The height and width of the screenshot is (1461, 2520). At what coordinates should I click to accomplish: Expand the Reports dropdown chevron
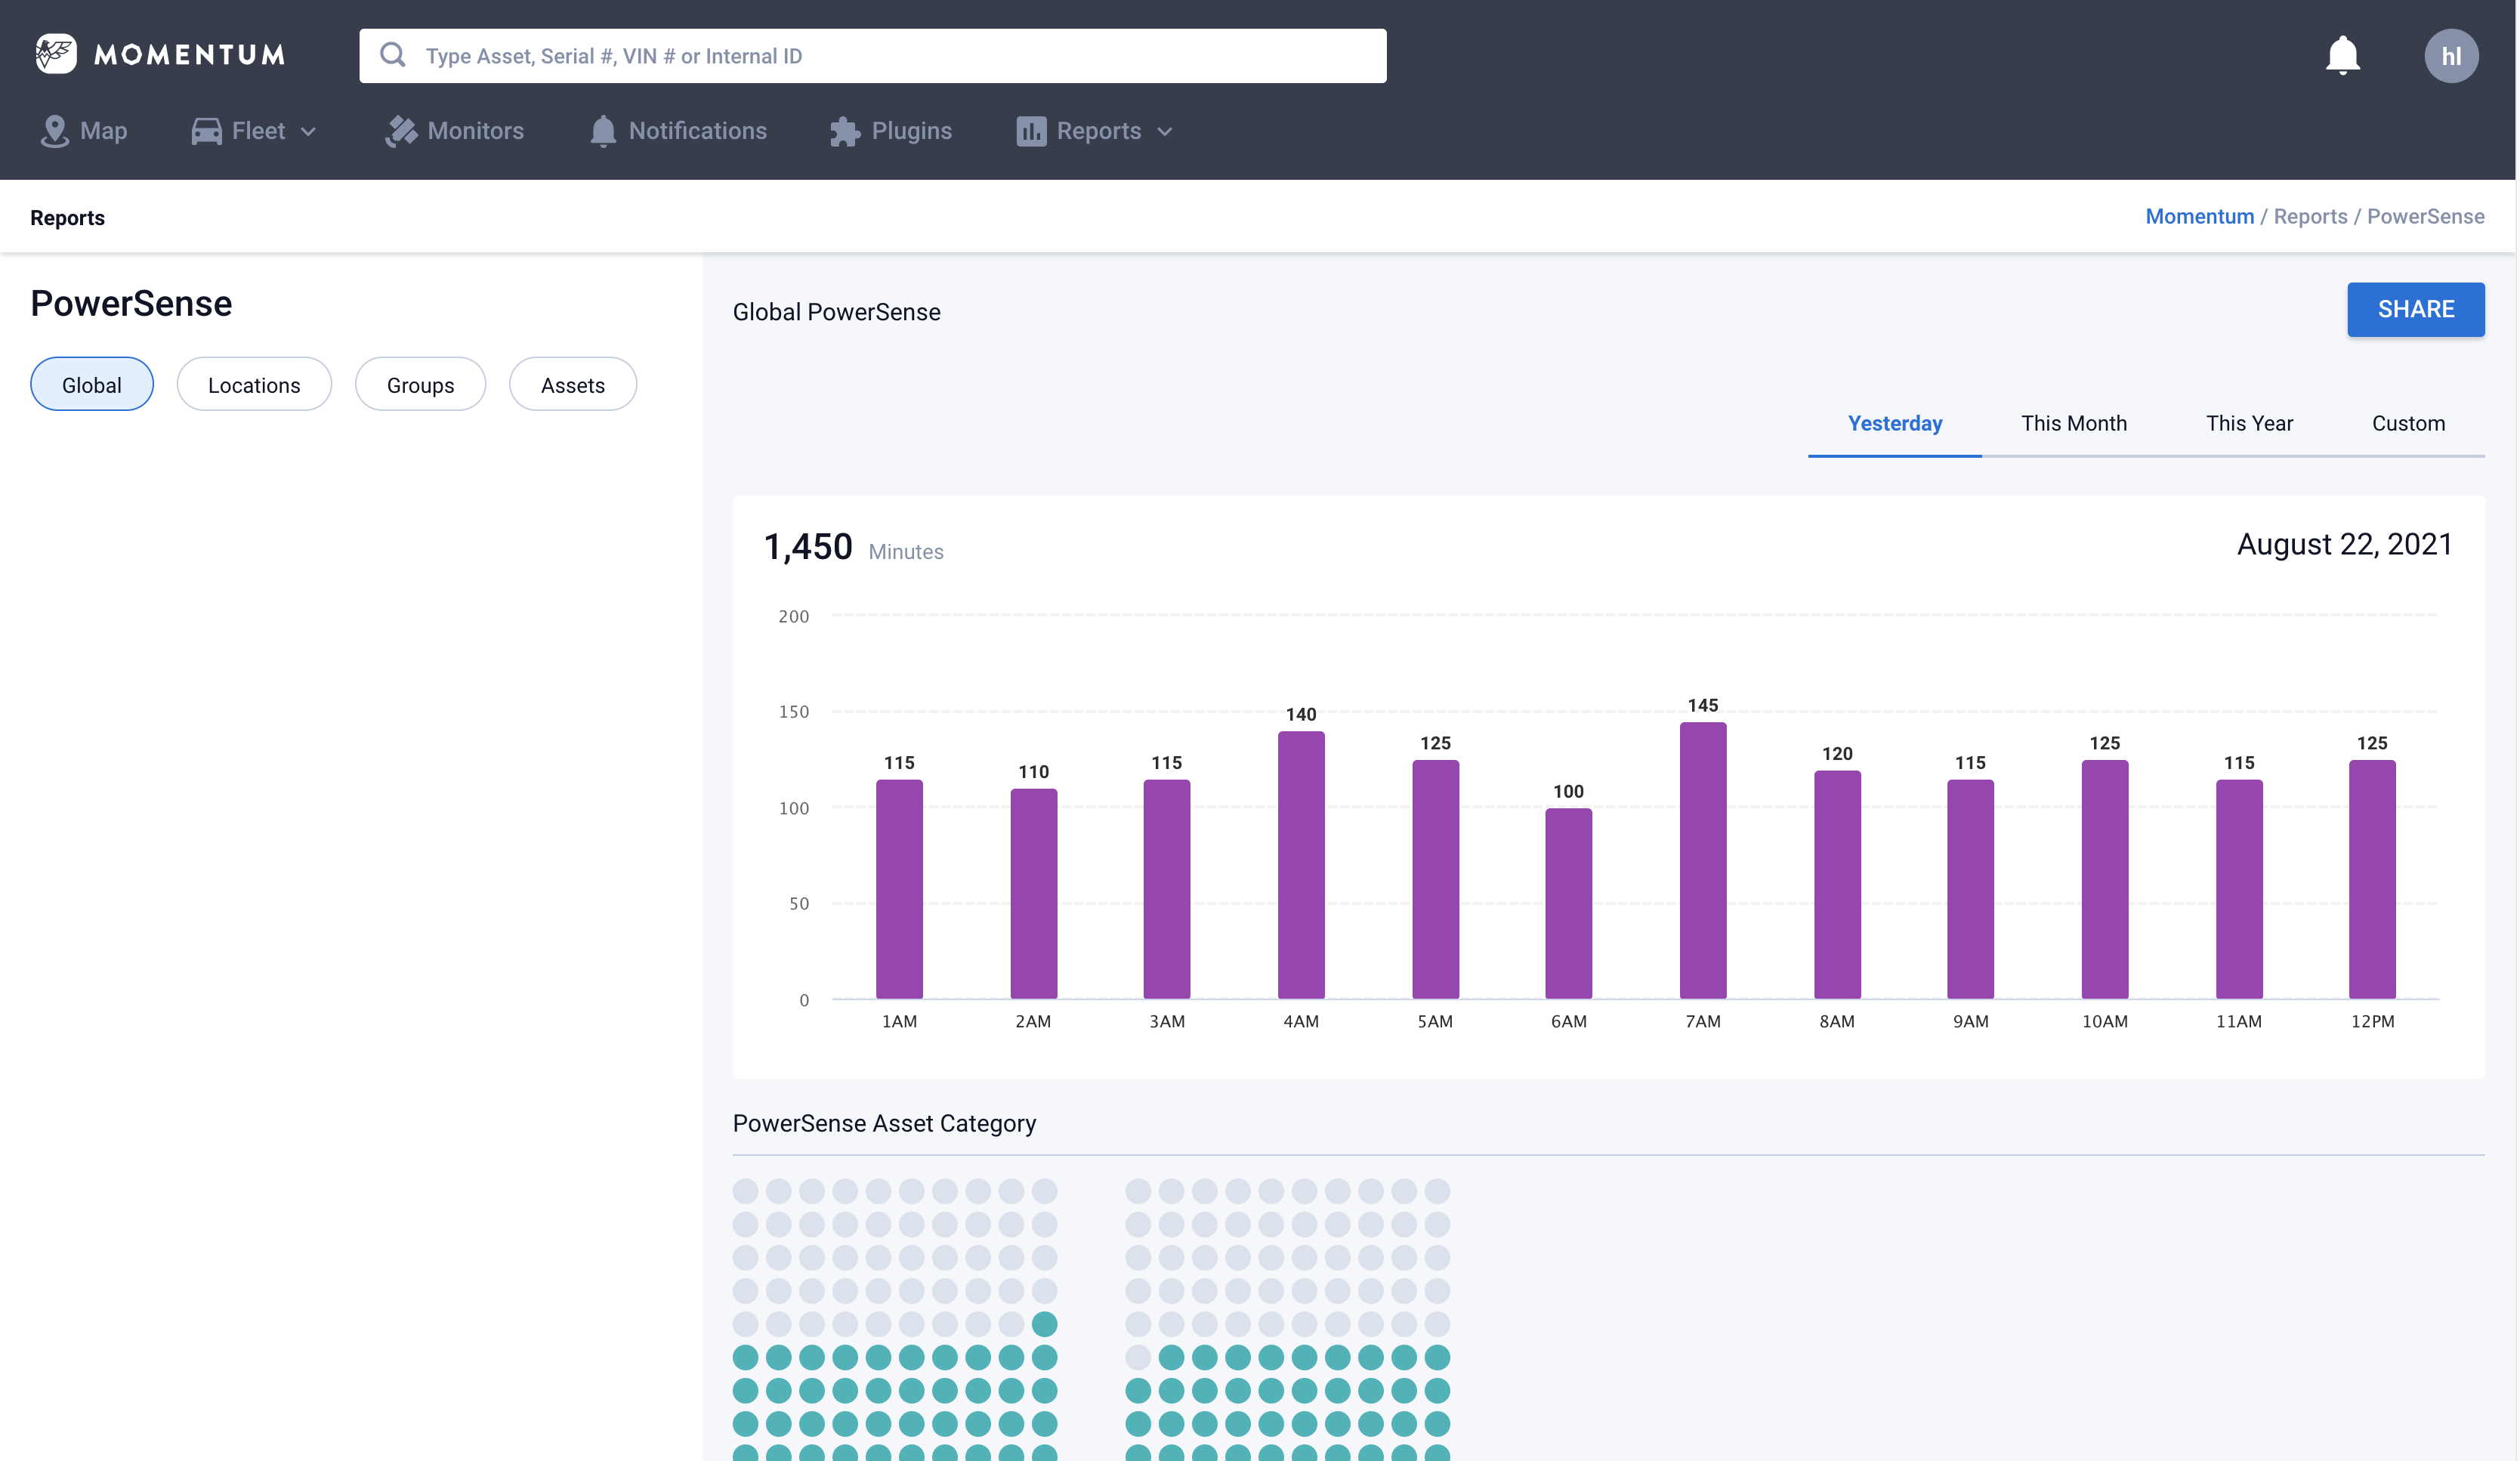[x=1164, y=132]
